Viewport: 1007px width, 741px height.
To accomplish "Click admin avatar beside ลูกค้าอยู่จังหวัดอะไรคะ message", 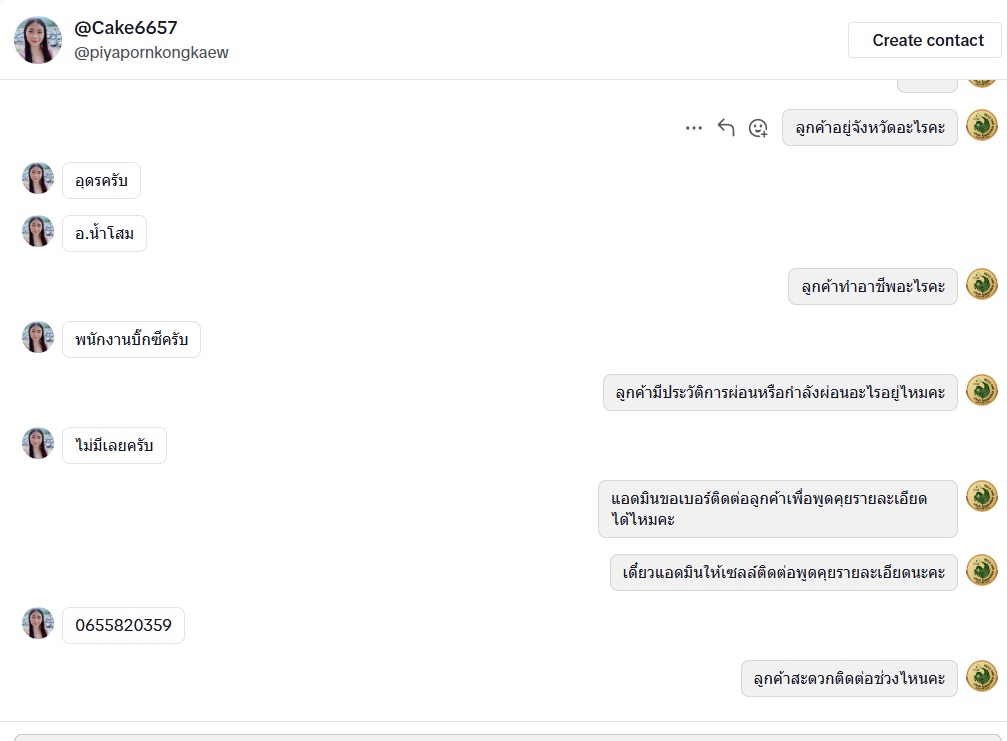I will click(x=982, y=126).
